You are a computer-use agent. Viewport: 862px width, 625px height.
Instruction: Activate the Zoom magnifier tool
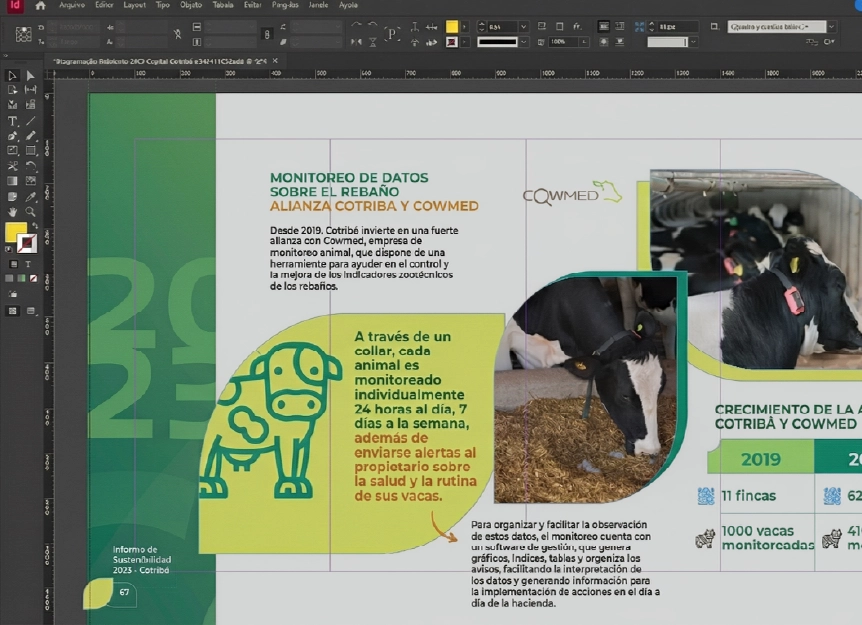point(30,212)
